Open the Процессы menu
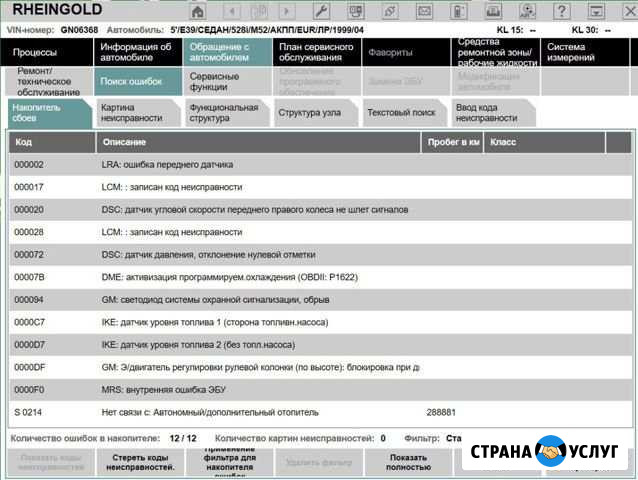 tap(46, 52)
